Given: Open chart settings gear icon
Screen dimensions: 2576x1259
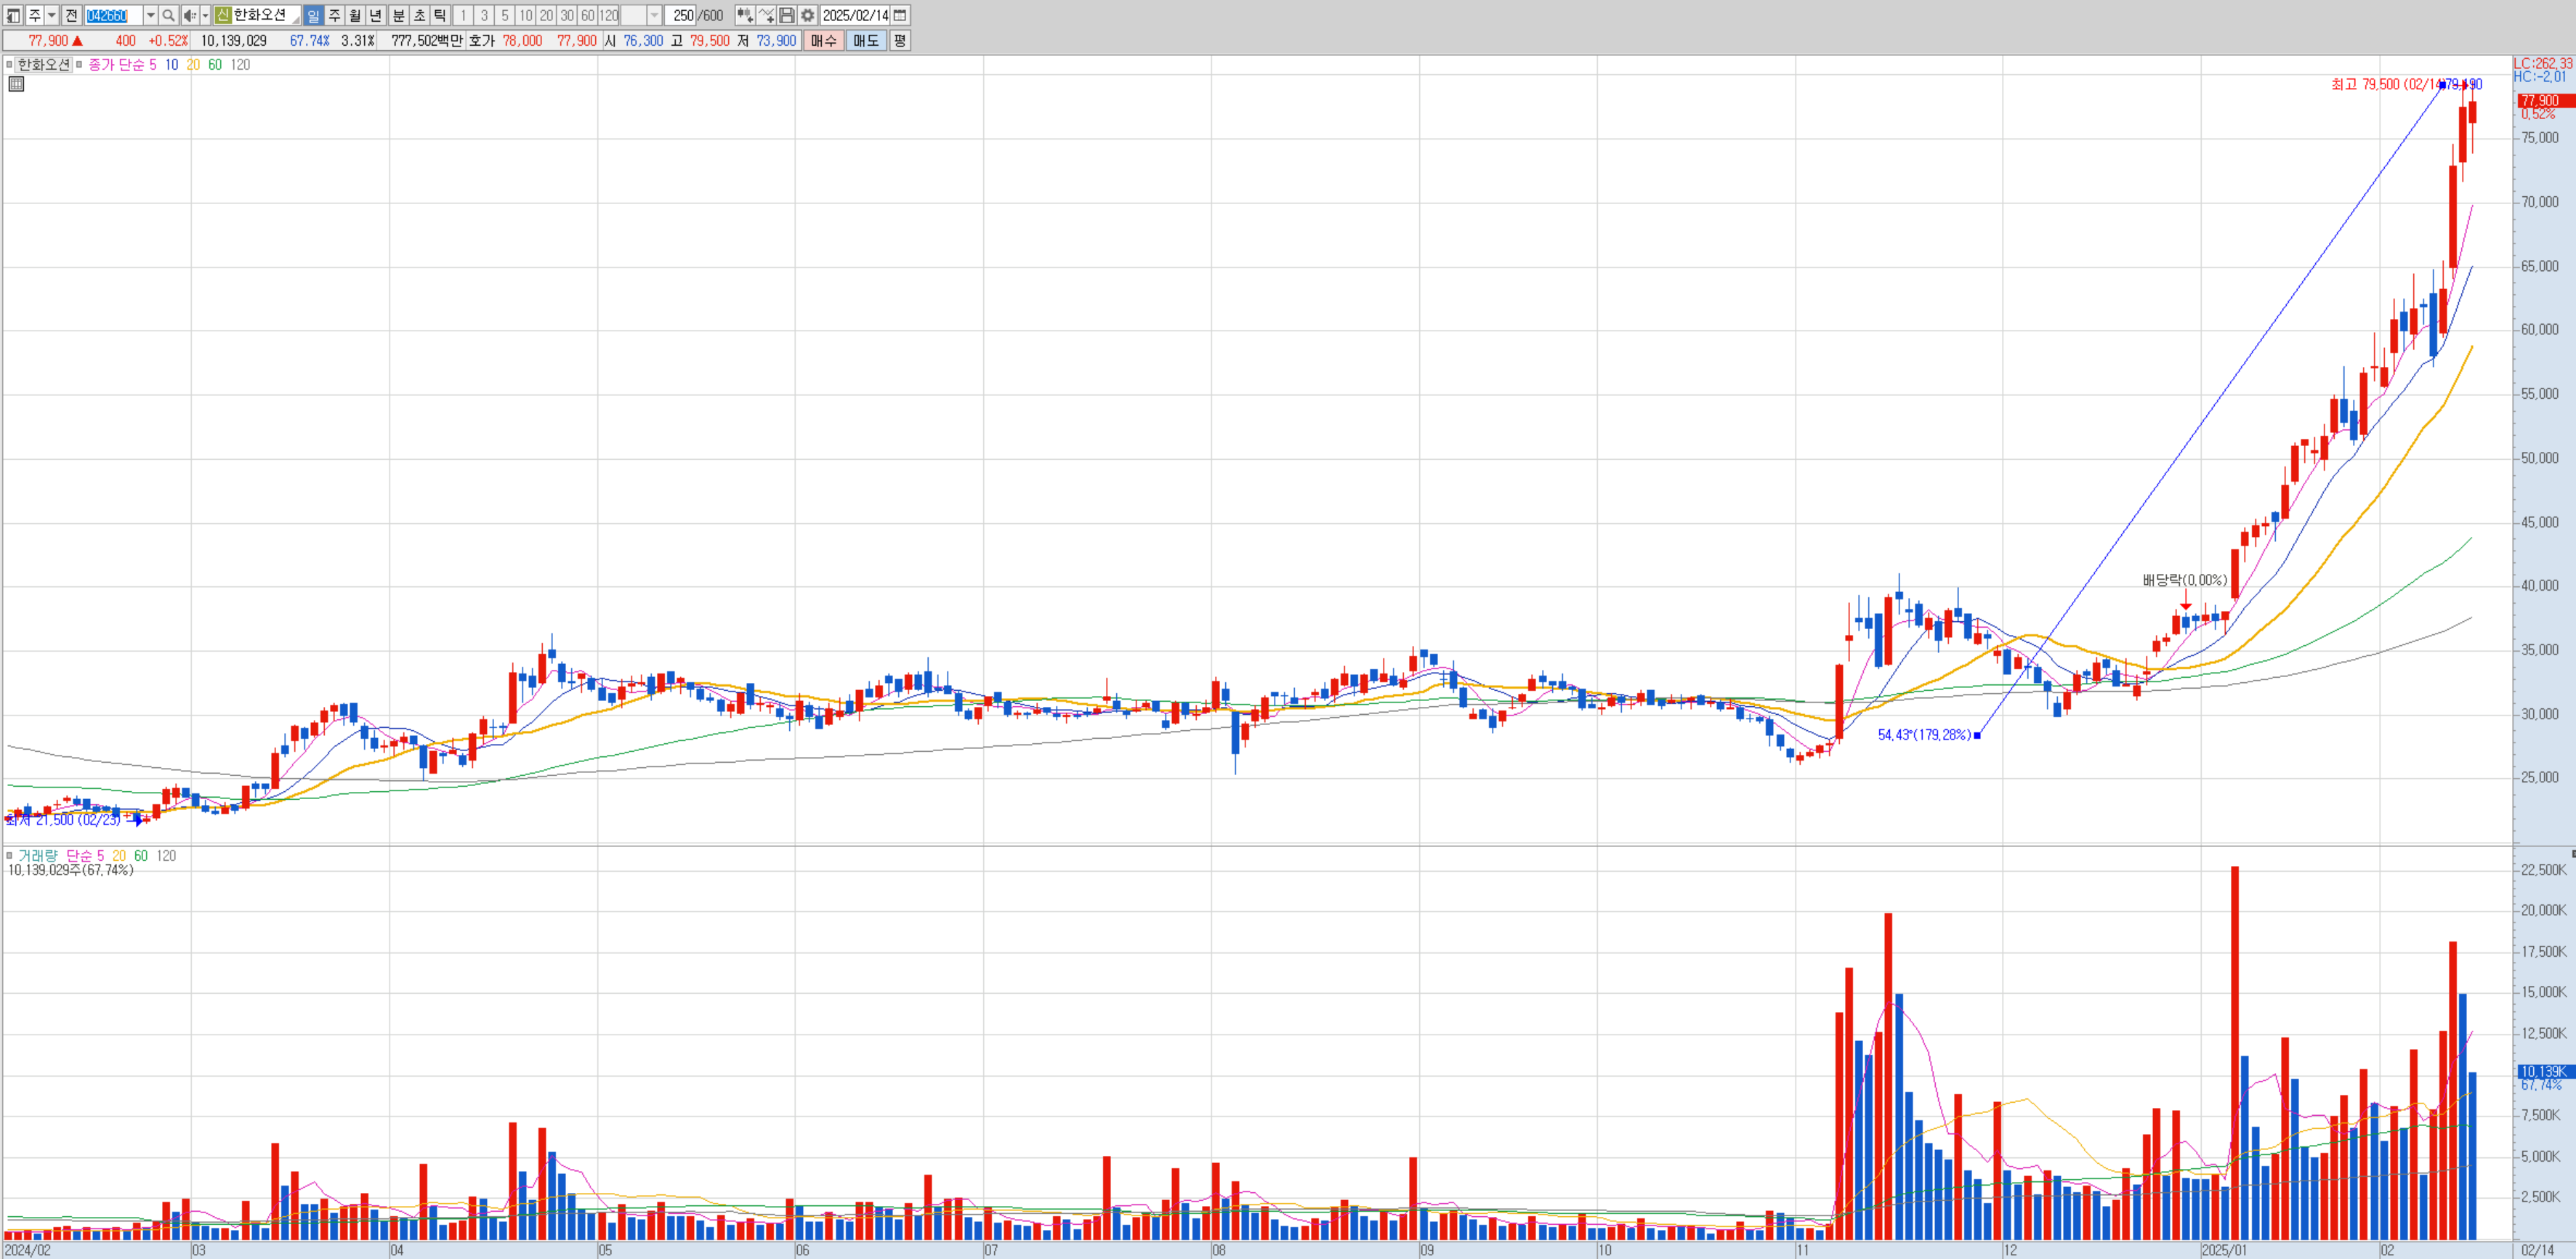Looking at the screenshot, I should coord(808,15).
